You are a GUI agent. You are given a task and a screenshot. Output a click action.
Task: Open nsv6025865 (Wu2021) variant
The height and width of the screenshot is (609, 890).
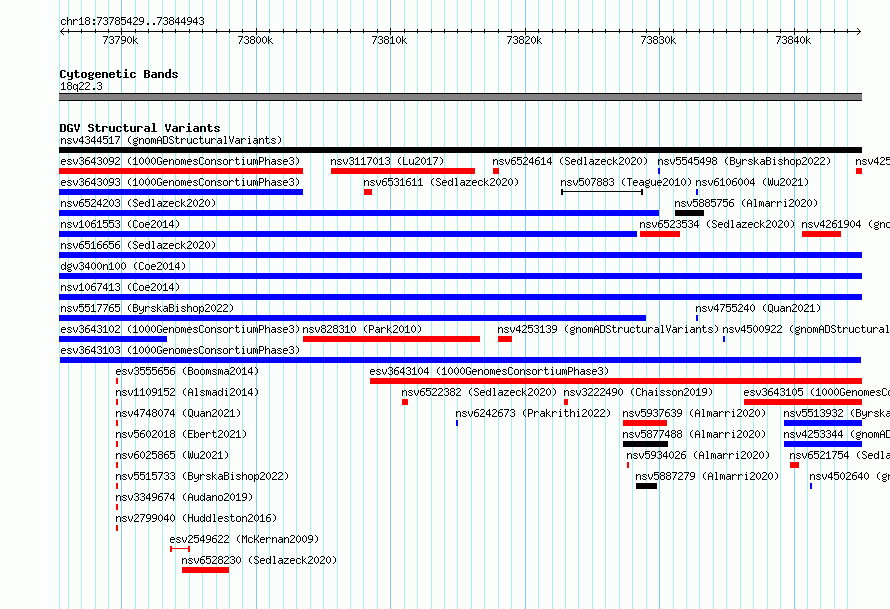[x=172, y=455]
